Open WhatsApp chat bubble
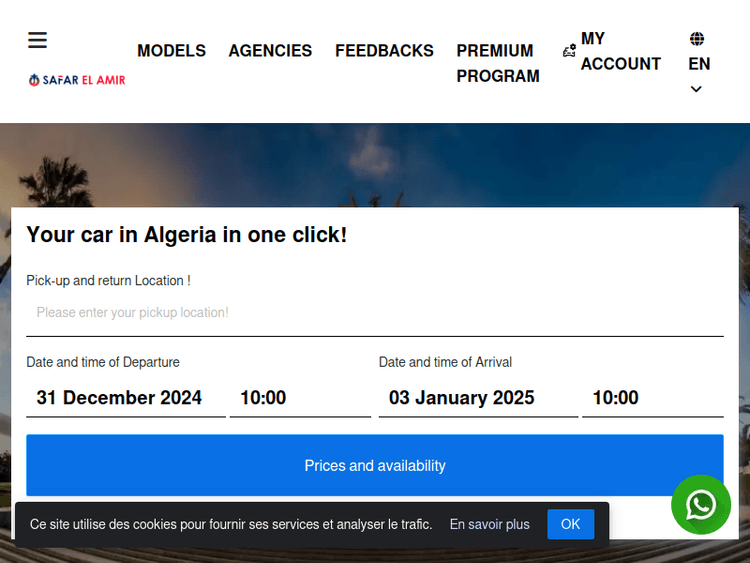 700,505
